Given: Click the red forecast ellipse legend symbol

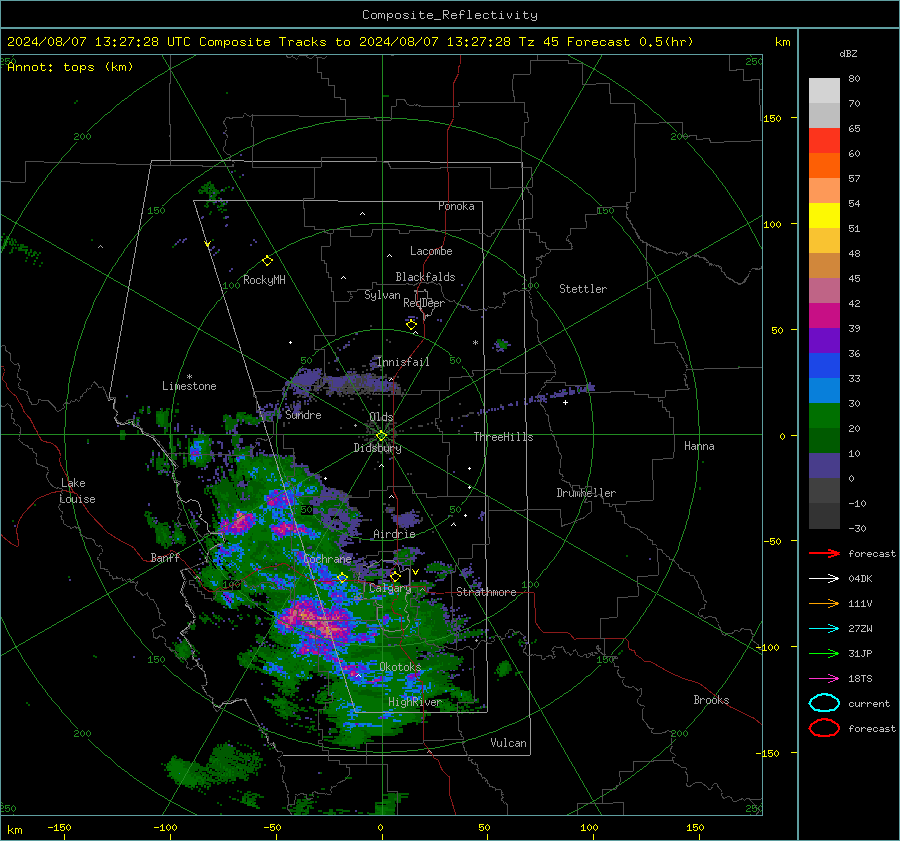Looking at the screenshot, I should [x=824, y=728].
